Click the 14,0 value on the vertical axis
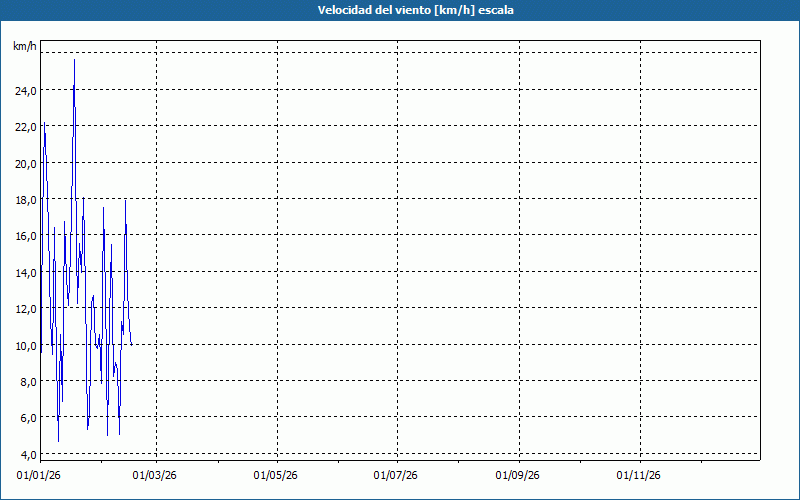800x500 pixels. tap(26, 273)
